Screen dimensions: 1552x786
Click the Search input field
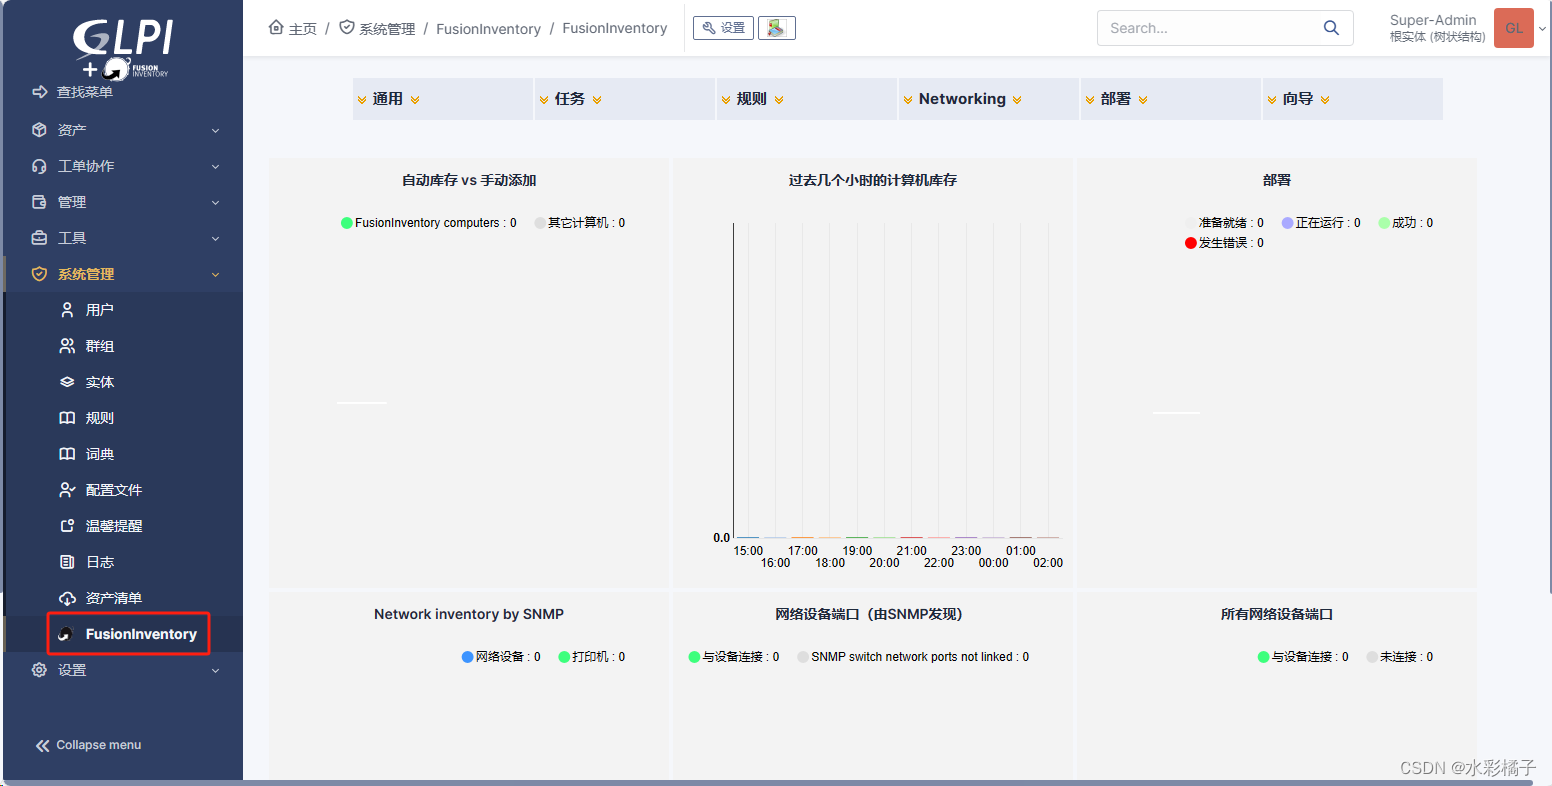click(x=1208, y=28)
